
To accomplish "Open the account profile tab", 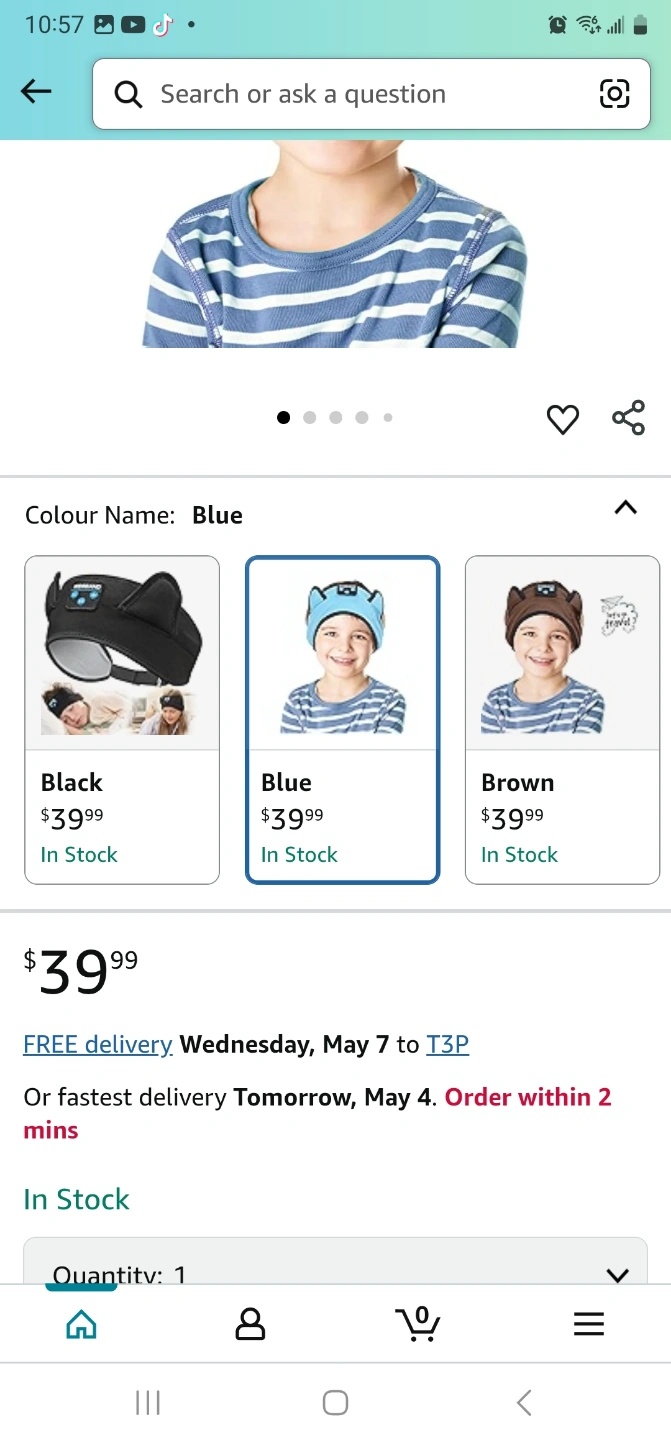I will coord(250,1324).
